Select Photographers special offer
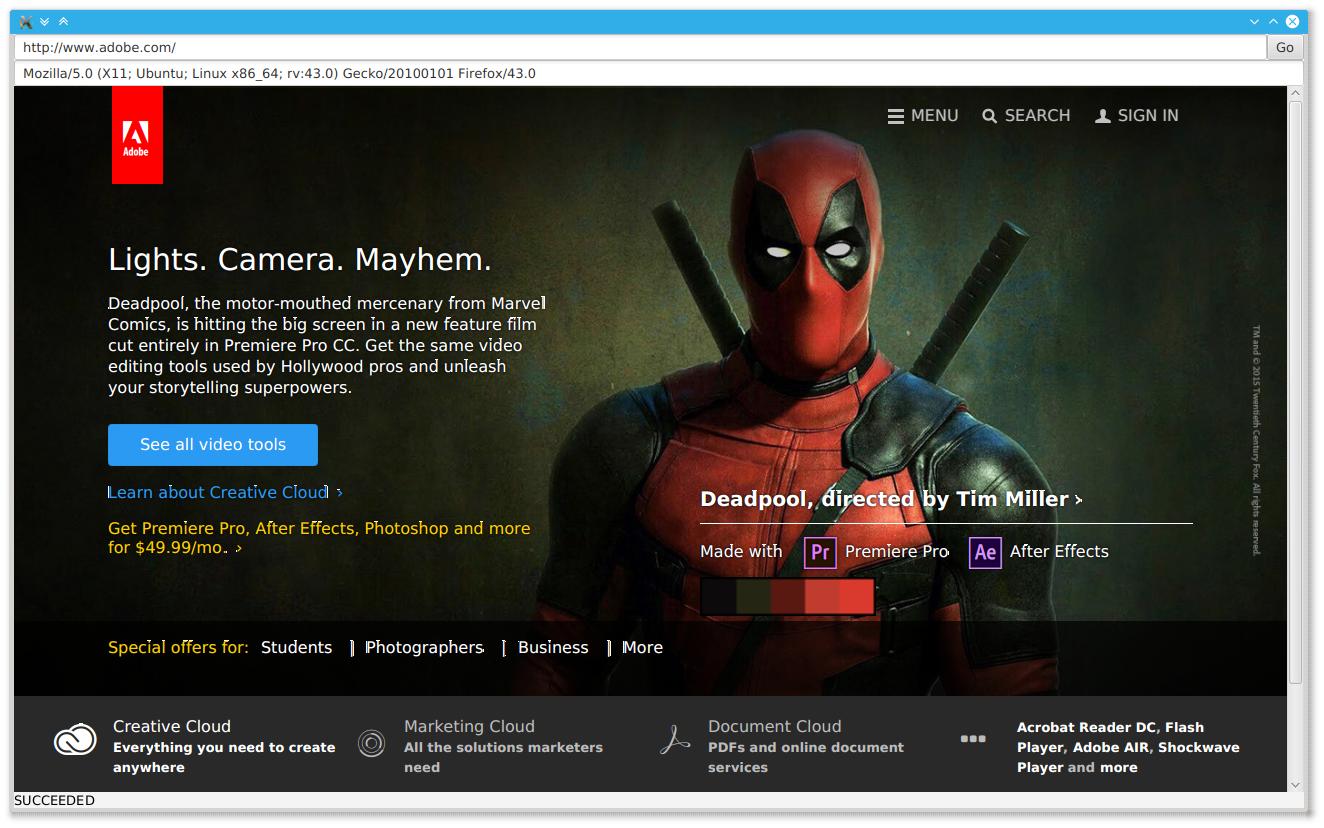This screenshot has width=1324, height=828. [x=424, y=647]
